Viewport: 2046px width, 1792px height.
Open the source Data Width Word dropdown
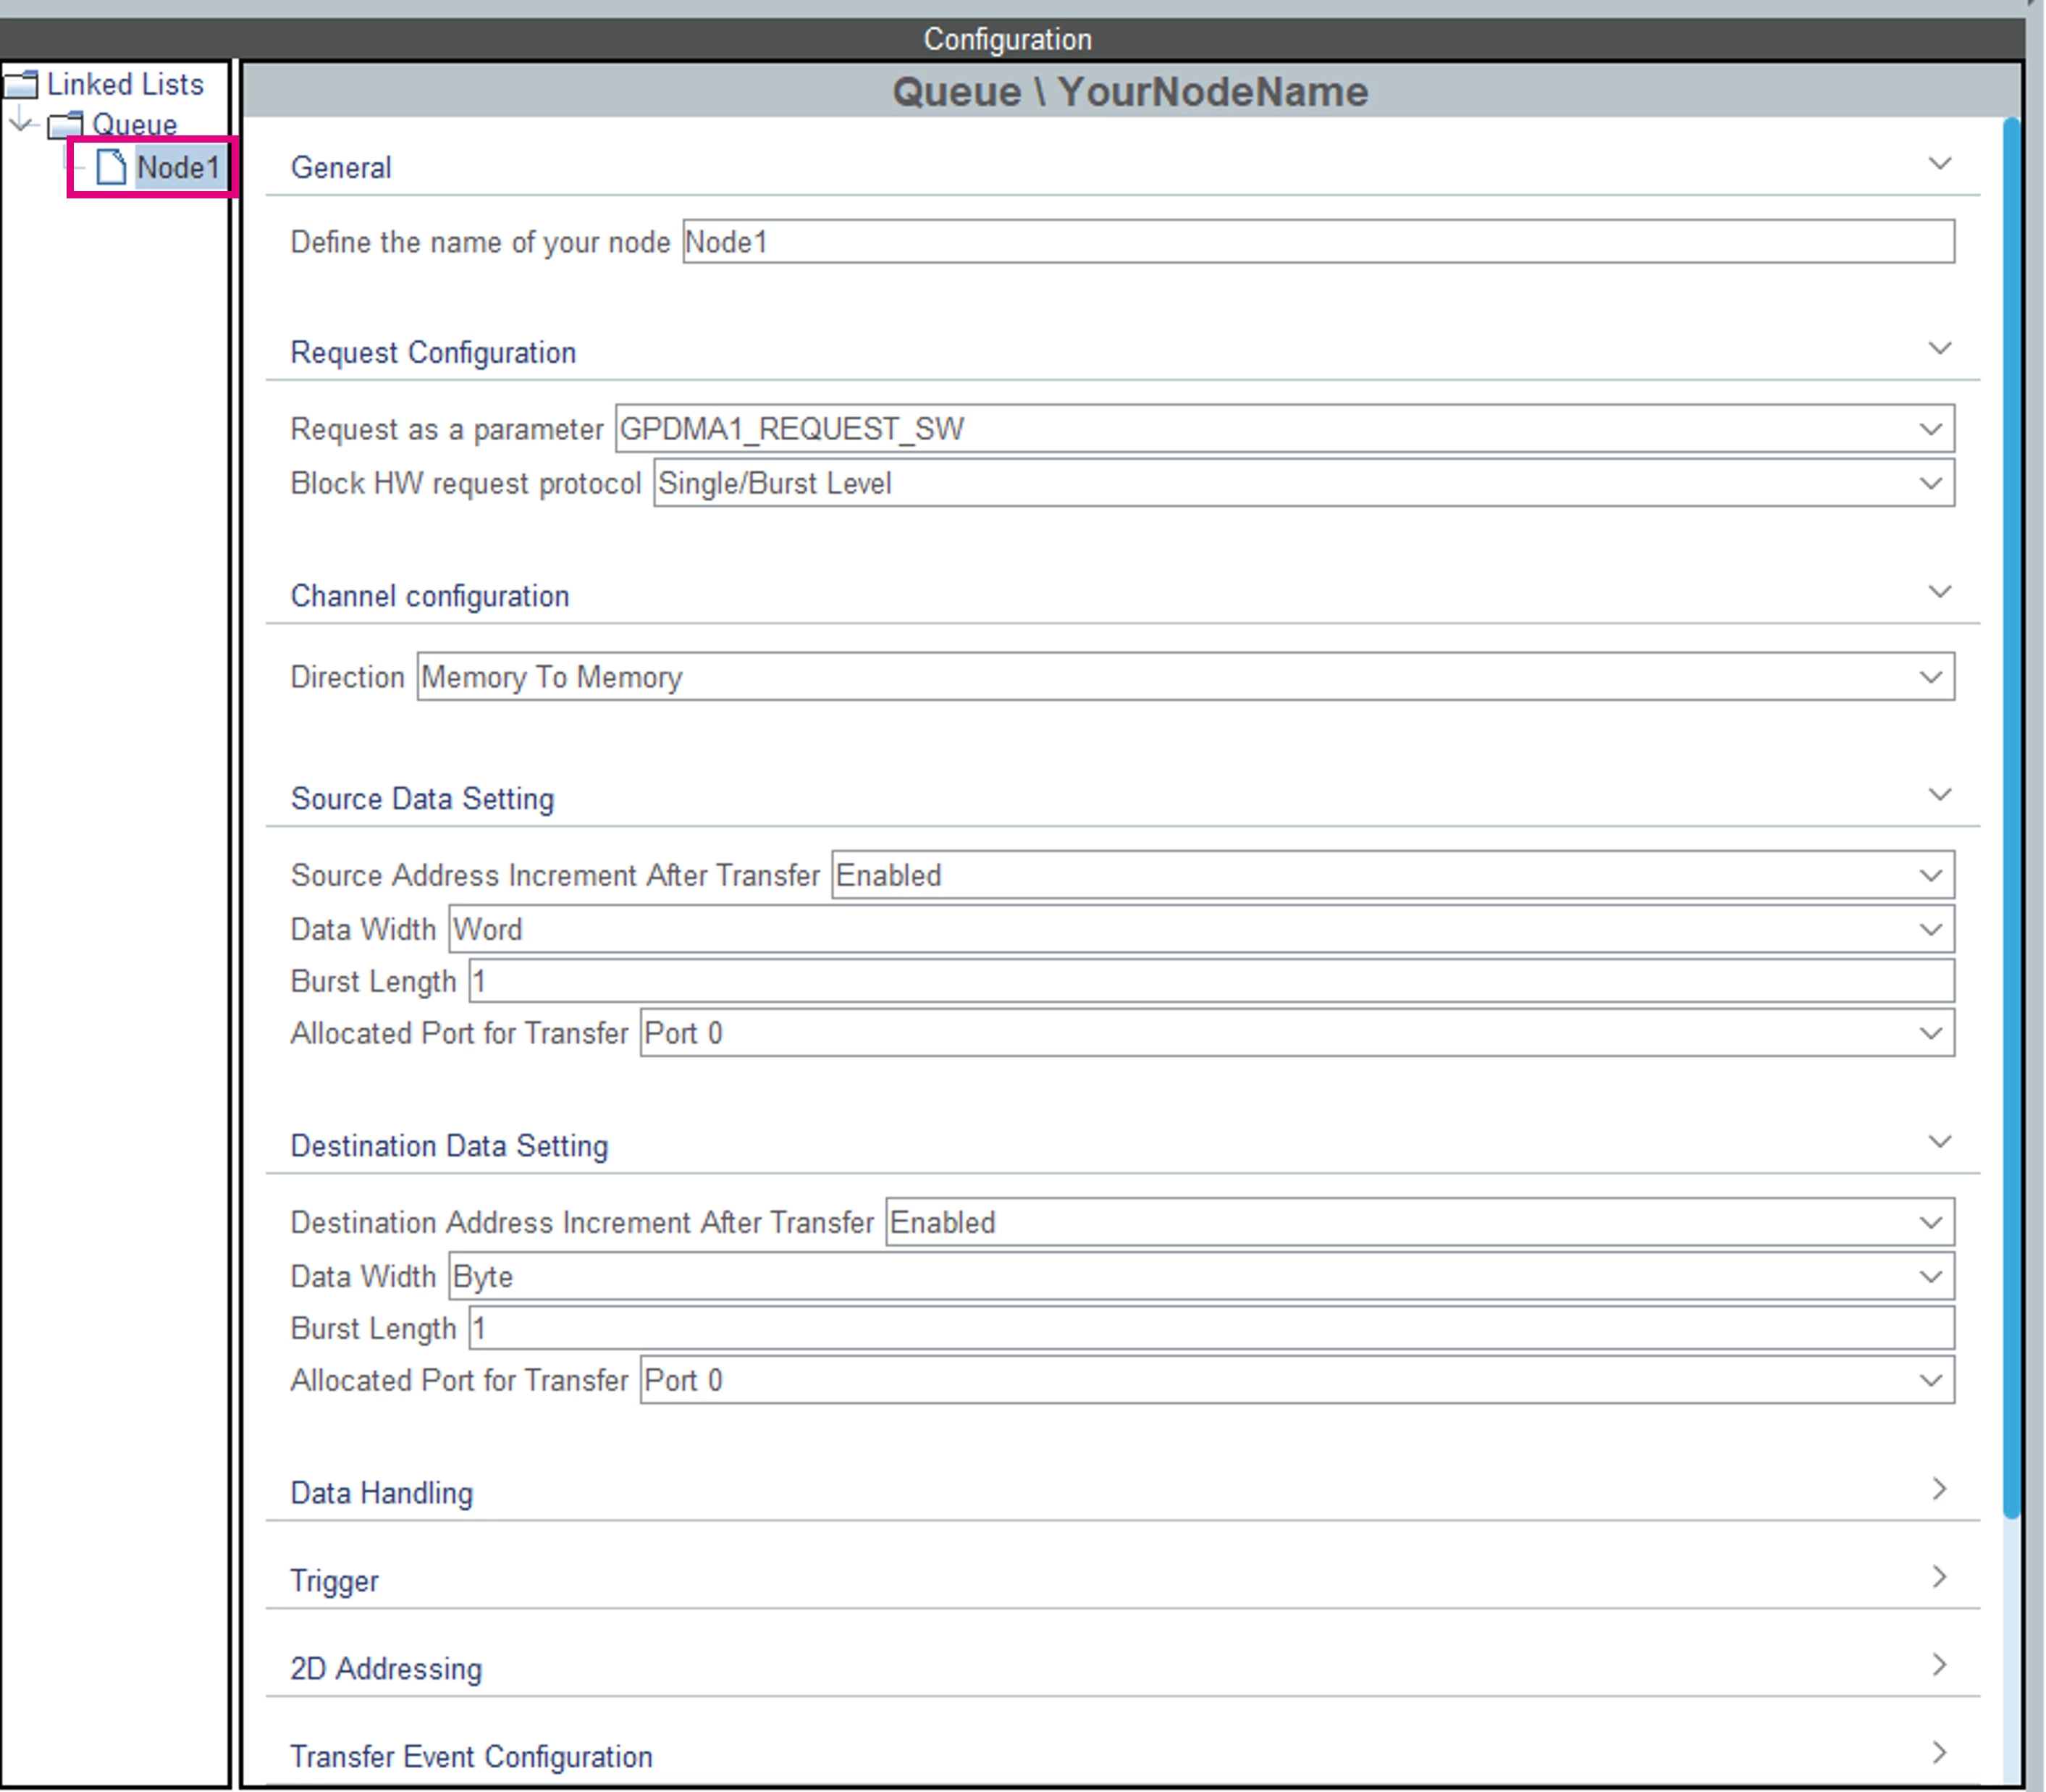pos(1201,929)
